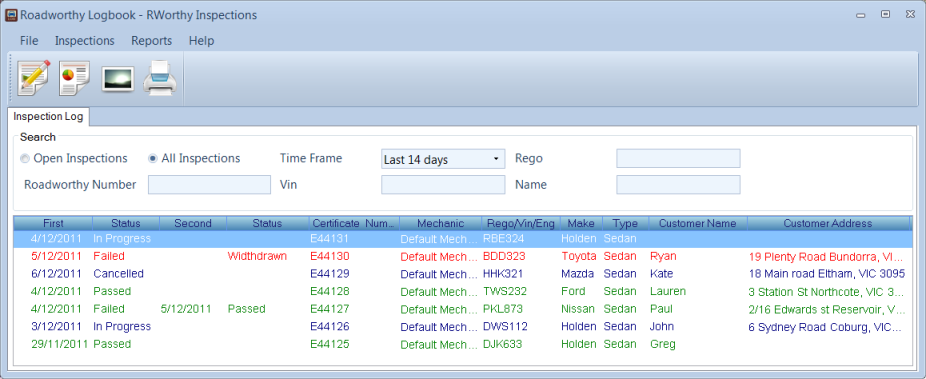Open the File menu
This screenshot has height=379, width=926.
tap(29, 41)
